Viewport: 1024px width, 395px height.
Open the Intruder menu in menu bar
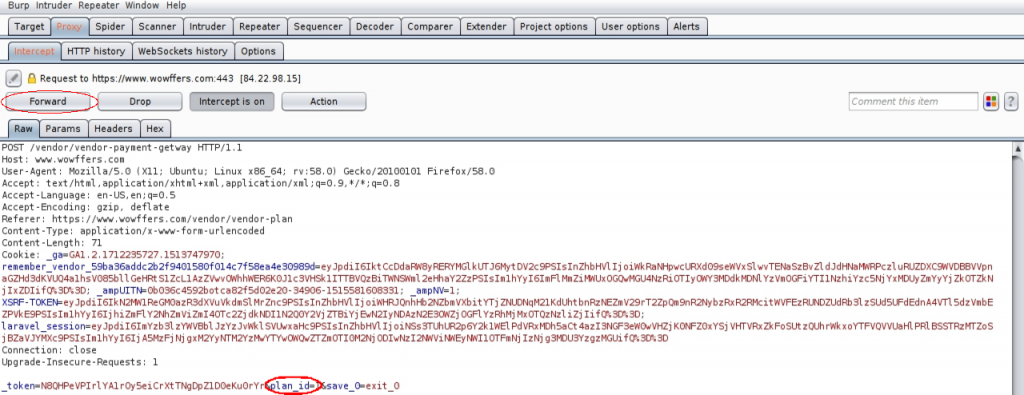click(54, 5)
